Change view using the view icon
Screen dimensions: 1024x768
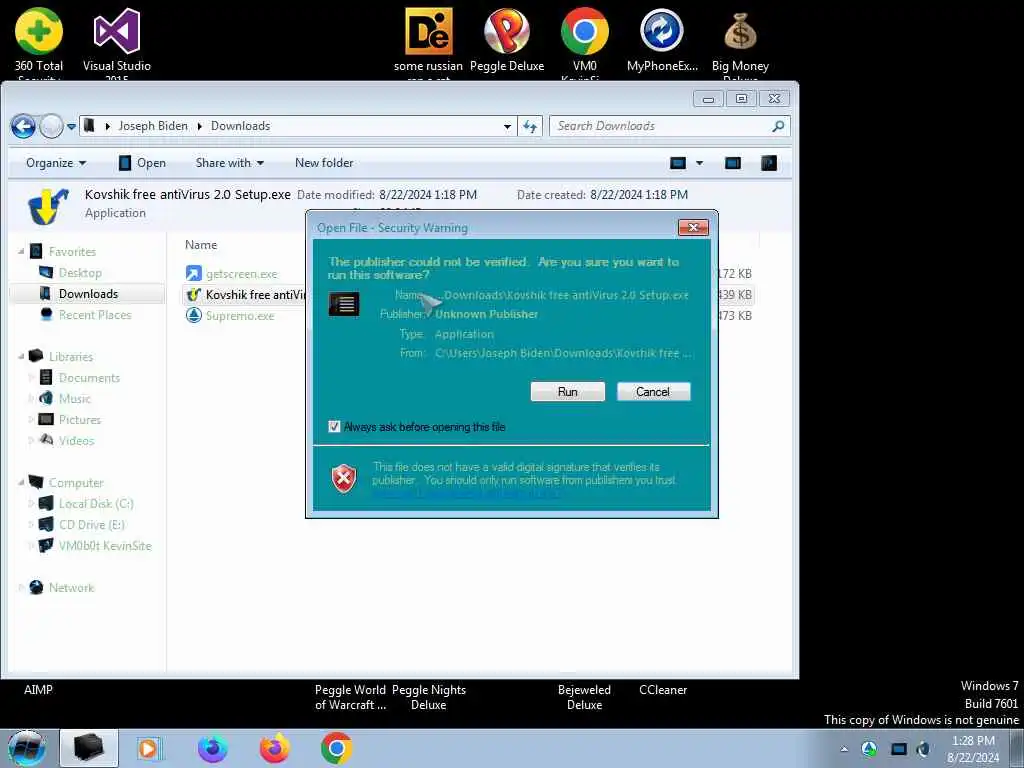[678, 163]
